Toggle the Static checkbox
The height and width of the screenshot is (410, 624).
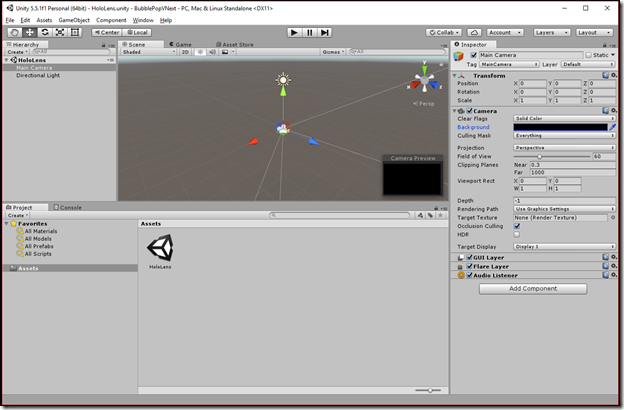tap(589, 55)
